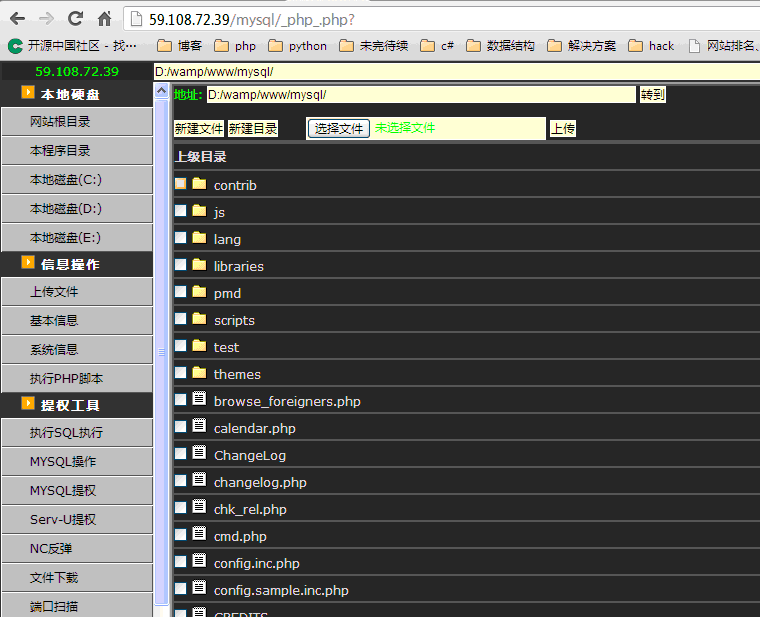The height and width of the screenshot is (617, 760).
Task: Tick the config.sample.inc.php checkbox
Action: pyautogui.click(x=181, y=588)
